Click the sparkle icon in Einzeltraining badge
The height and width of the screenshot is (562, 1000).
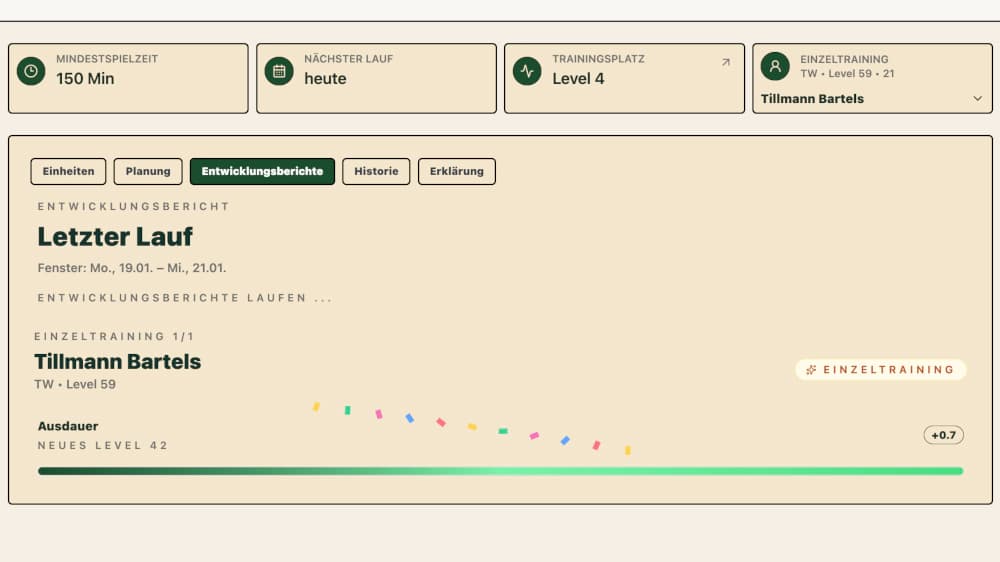tap(811, 370)
